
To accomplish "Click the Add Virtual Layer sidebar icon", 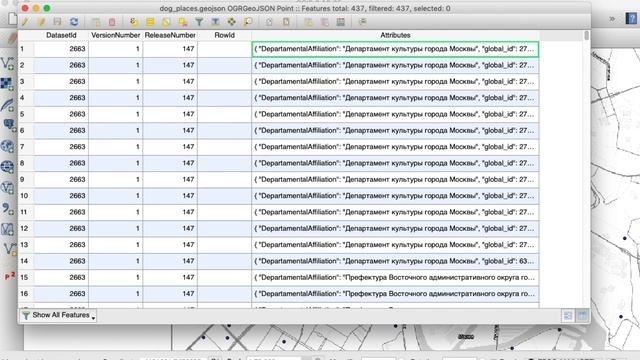I will 7,229.
